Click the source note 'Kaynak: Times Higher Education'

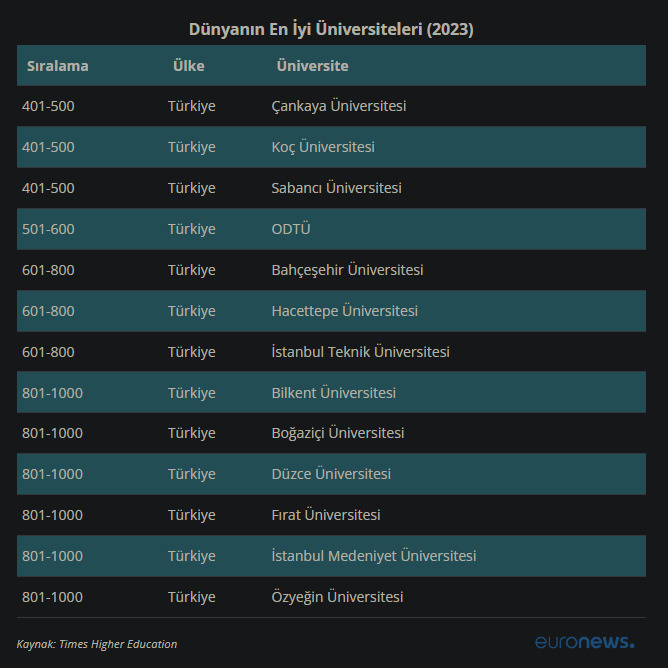point(97,644)
